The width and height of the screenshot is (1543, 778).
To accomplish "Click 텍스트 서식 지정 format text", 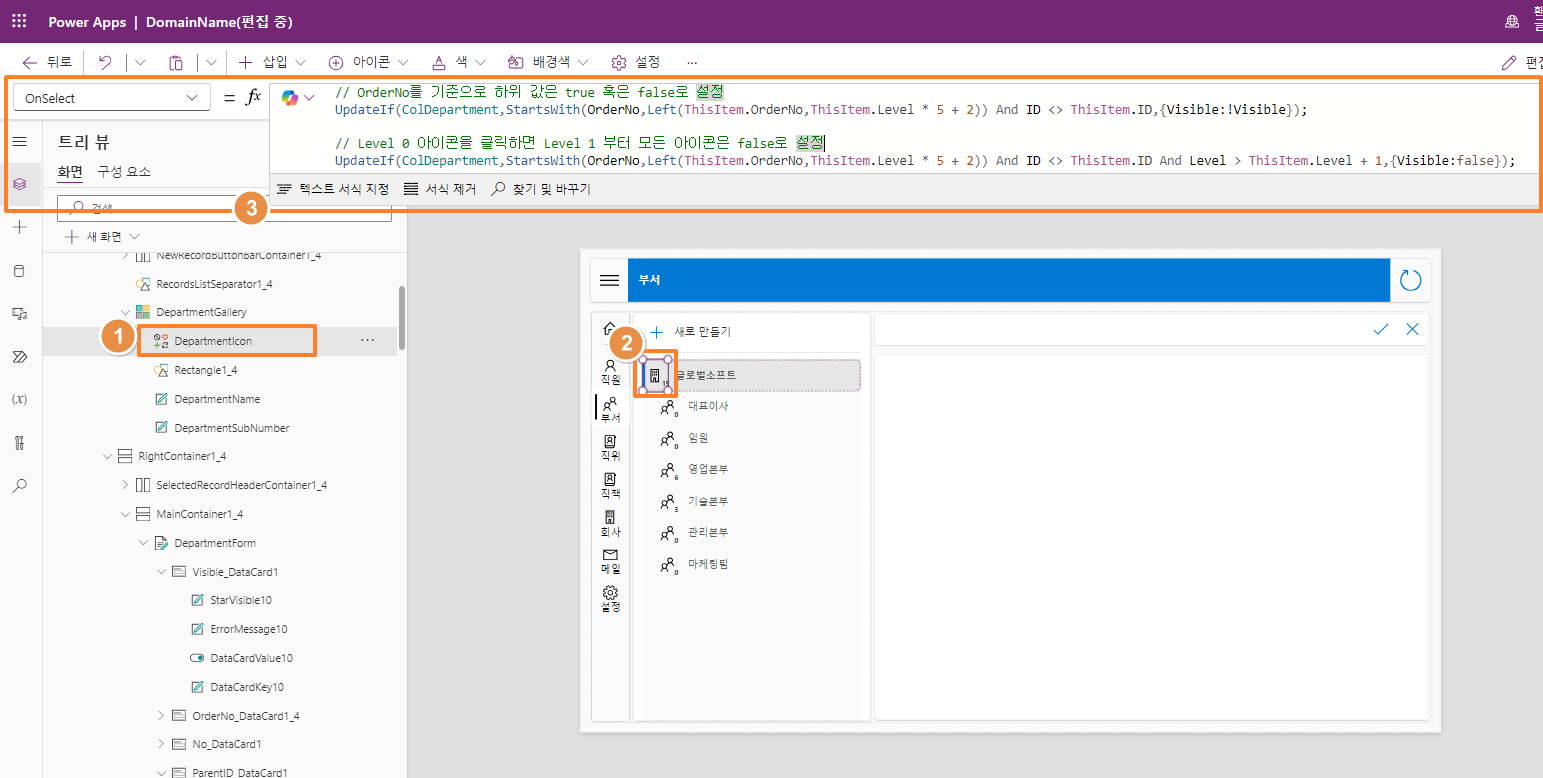I will (x=333, y=188).
